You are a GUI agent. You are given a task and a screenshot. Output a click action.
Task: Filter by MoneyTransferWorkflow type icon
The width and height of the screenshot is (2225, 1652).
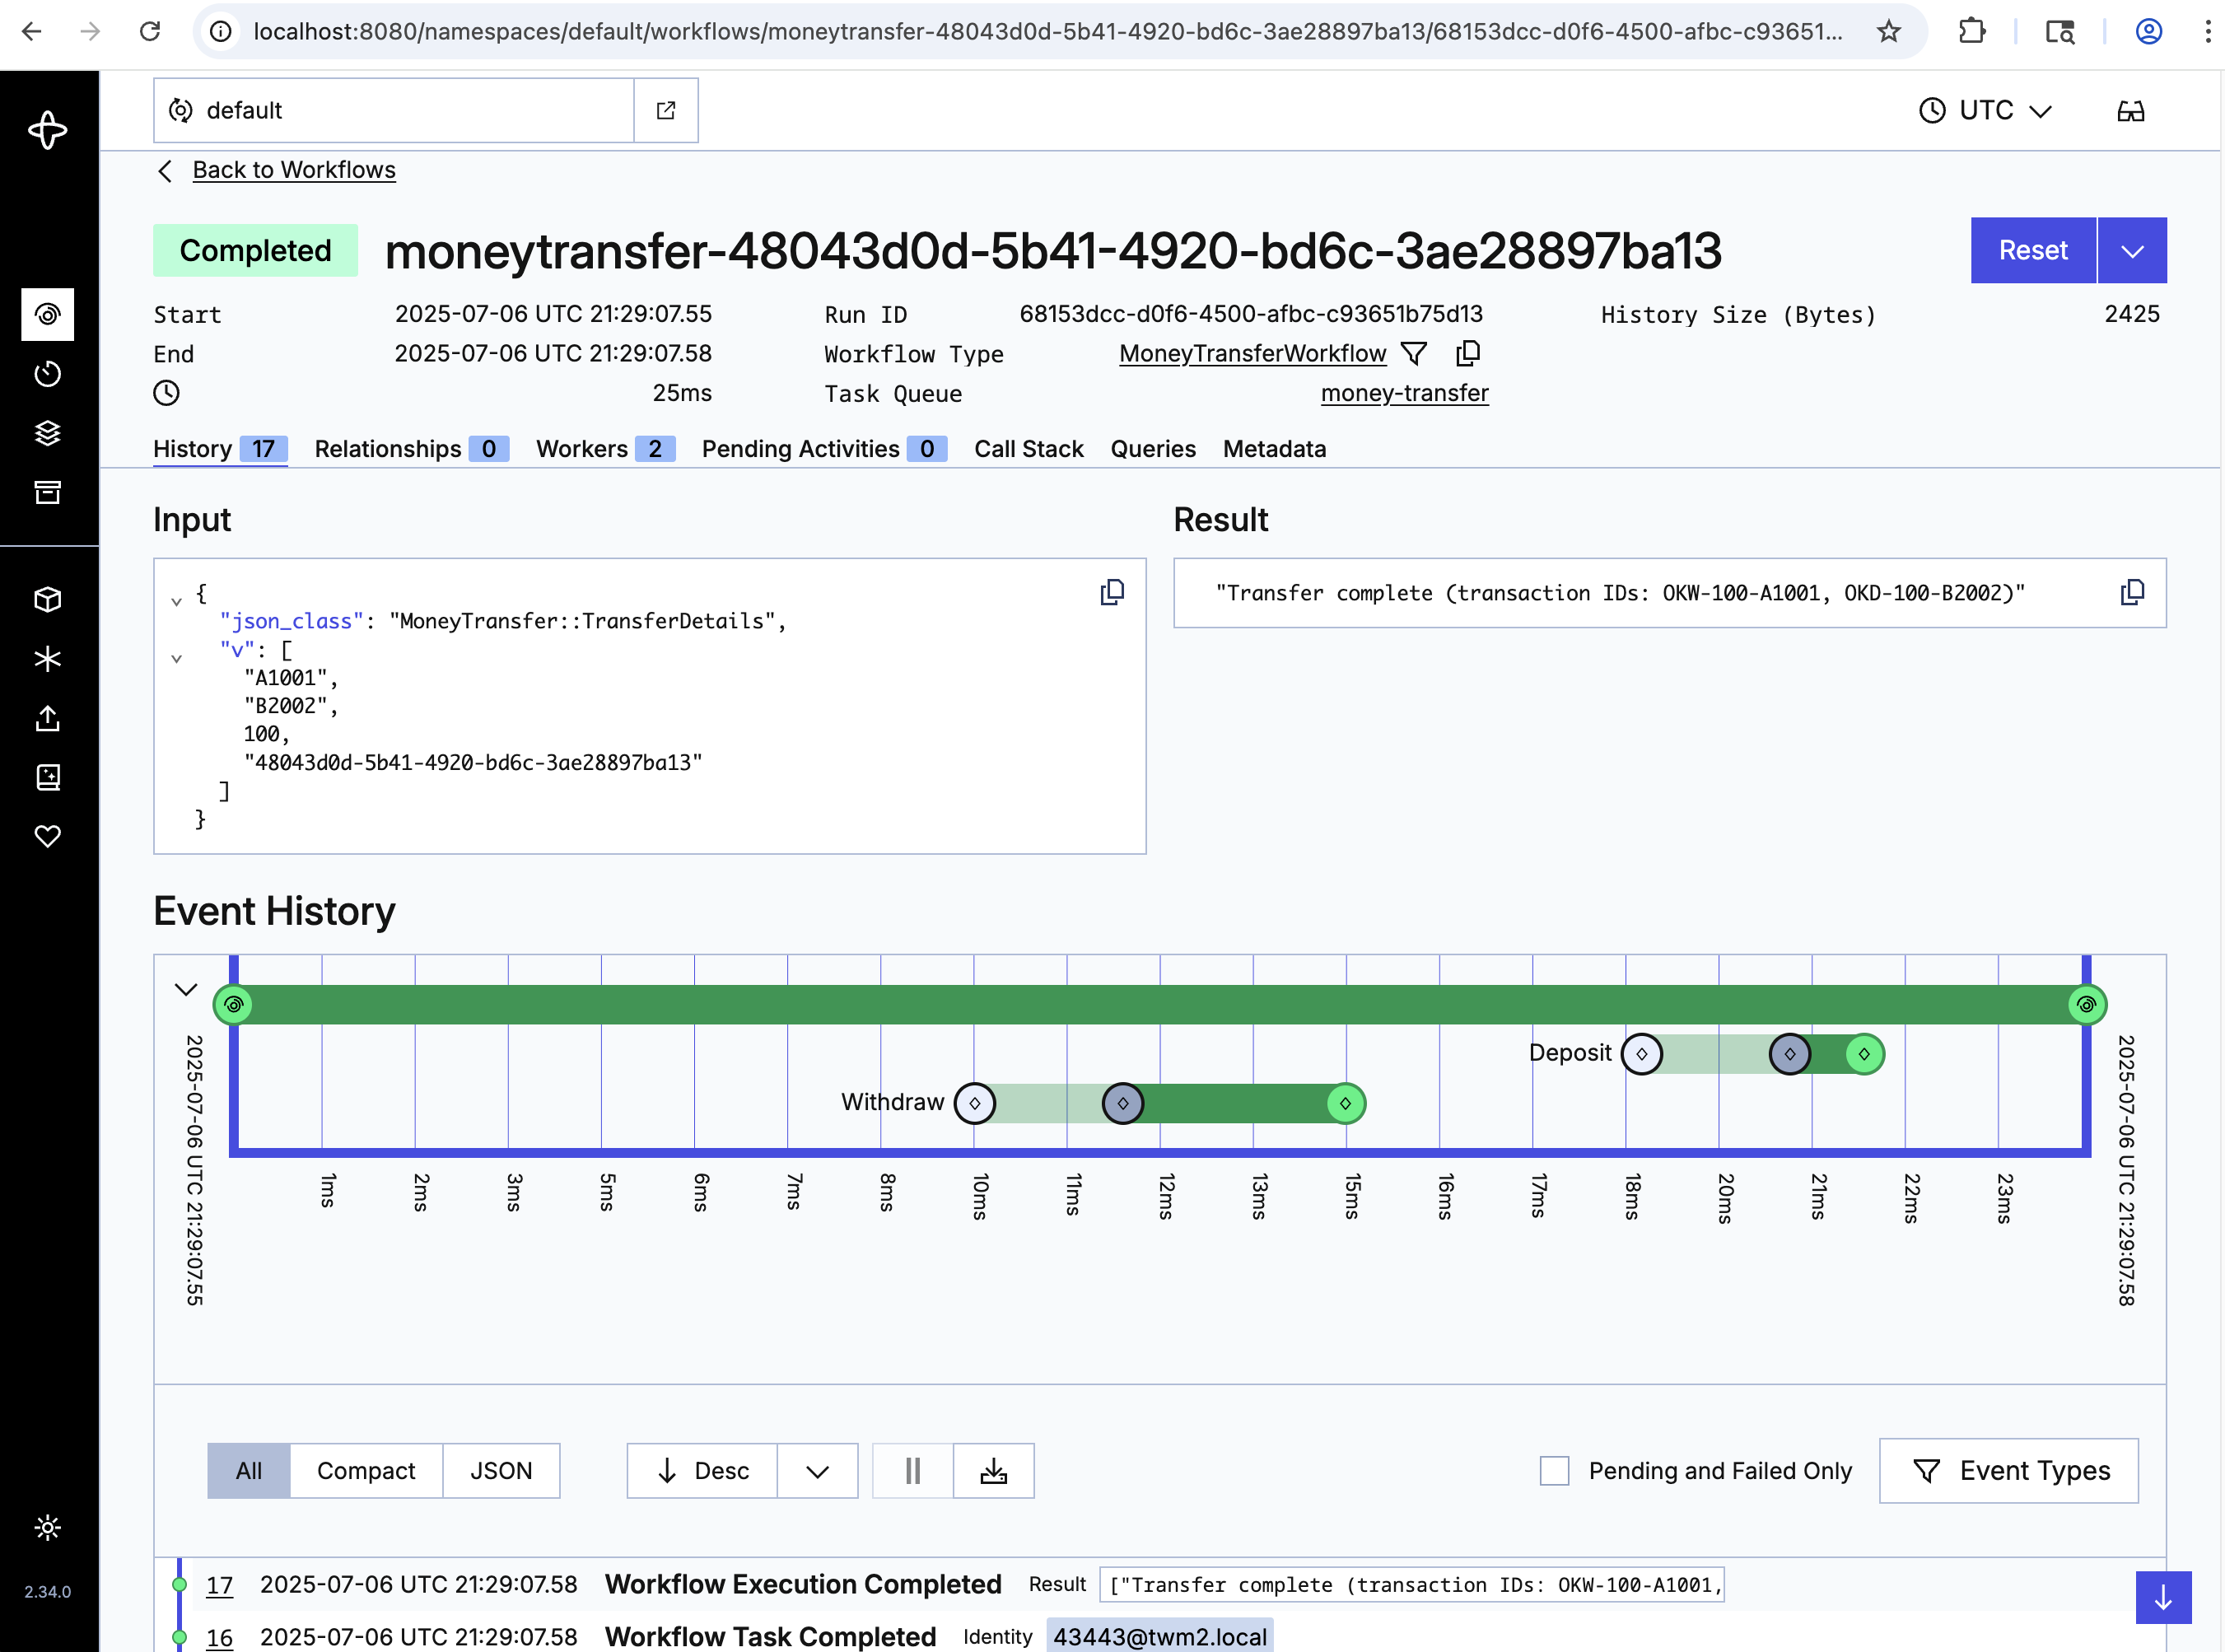1414,353
